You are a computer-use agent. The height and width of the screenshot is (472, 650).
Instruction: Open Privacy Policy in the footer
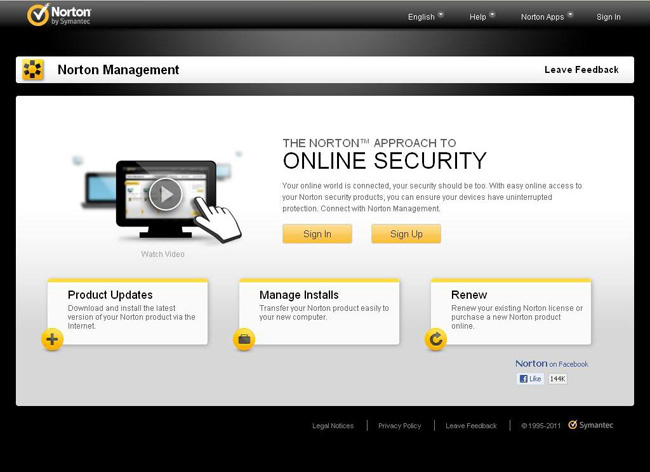point(399,426)
